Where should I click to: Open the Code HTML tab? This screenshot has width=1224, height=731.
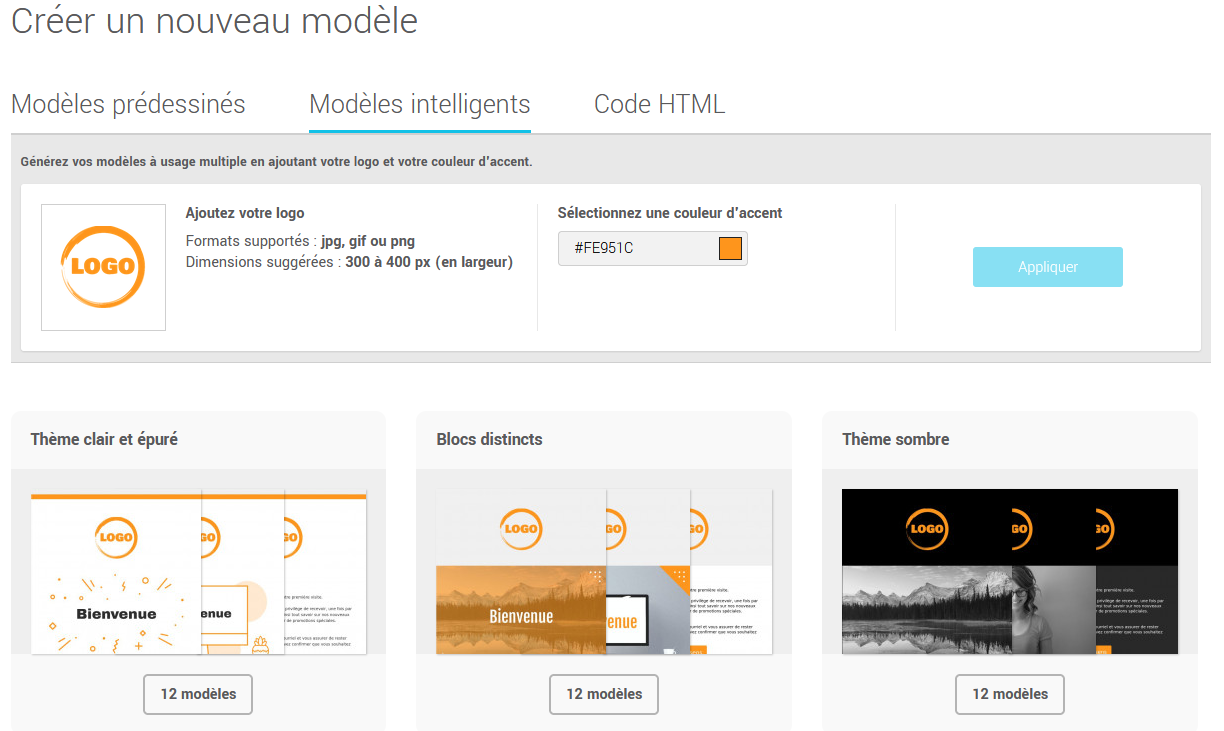[x=659, y=104]
